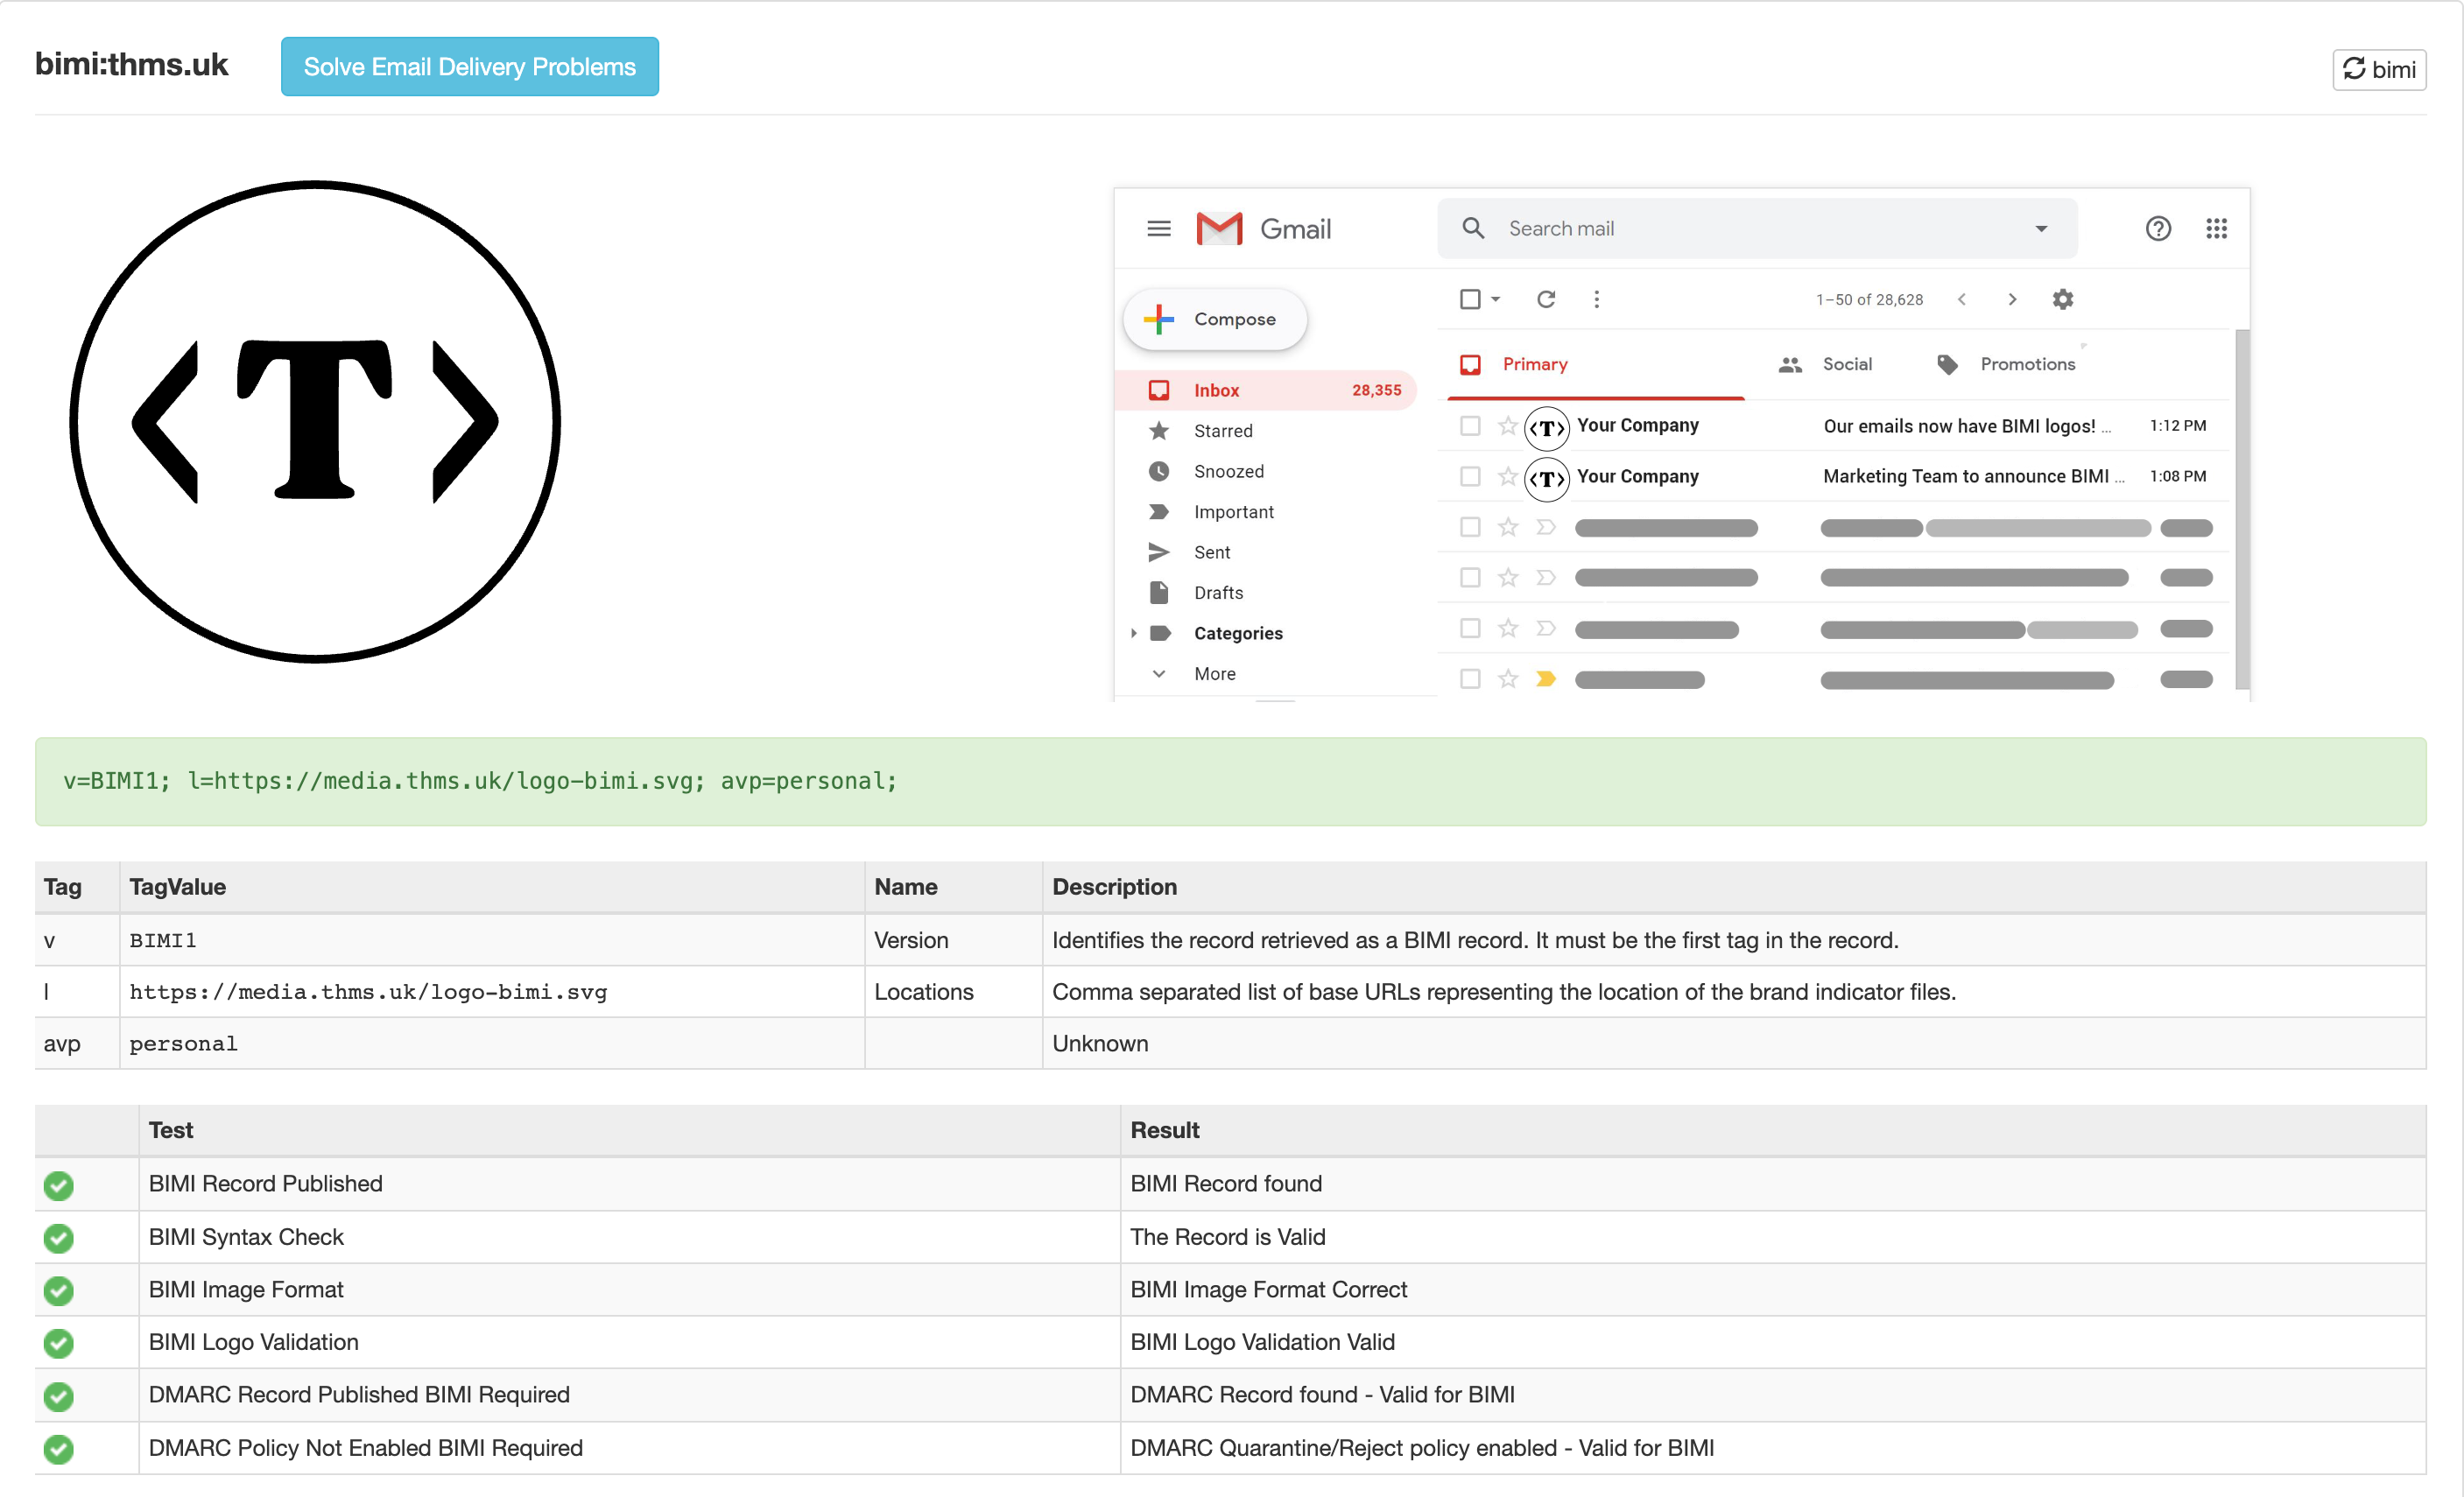
Task: Switch to the Promotions tab
Action: point(2006,364)
